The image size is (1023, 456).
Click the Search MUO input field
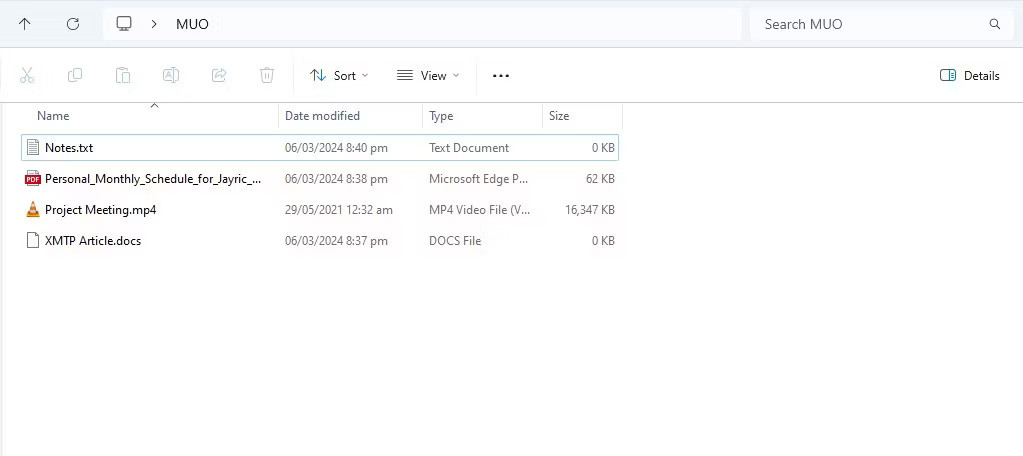tap(870, 24)
